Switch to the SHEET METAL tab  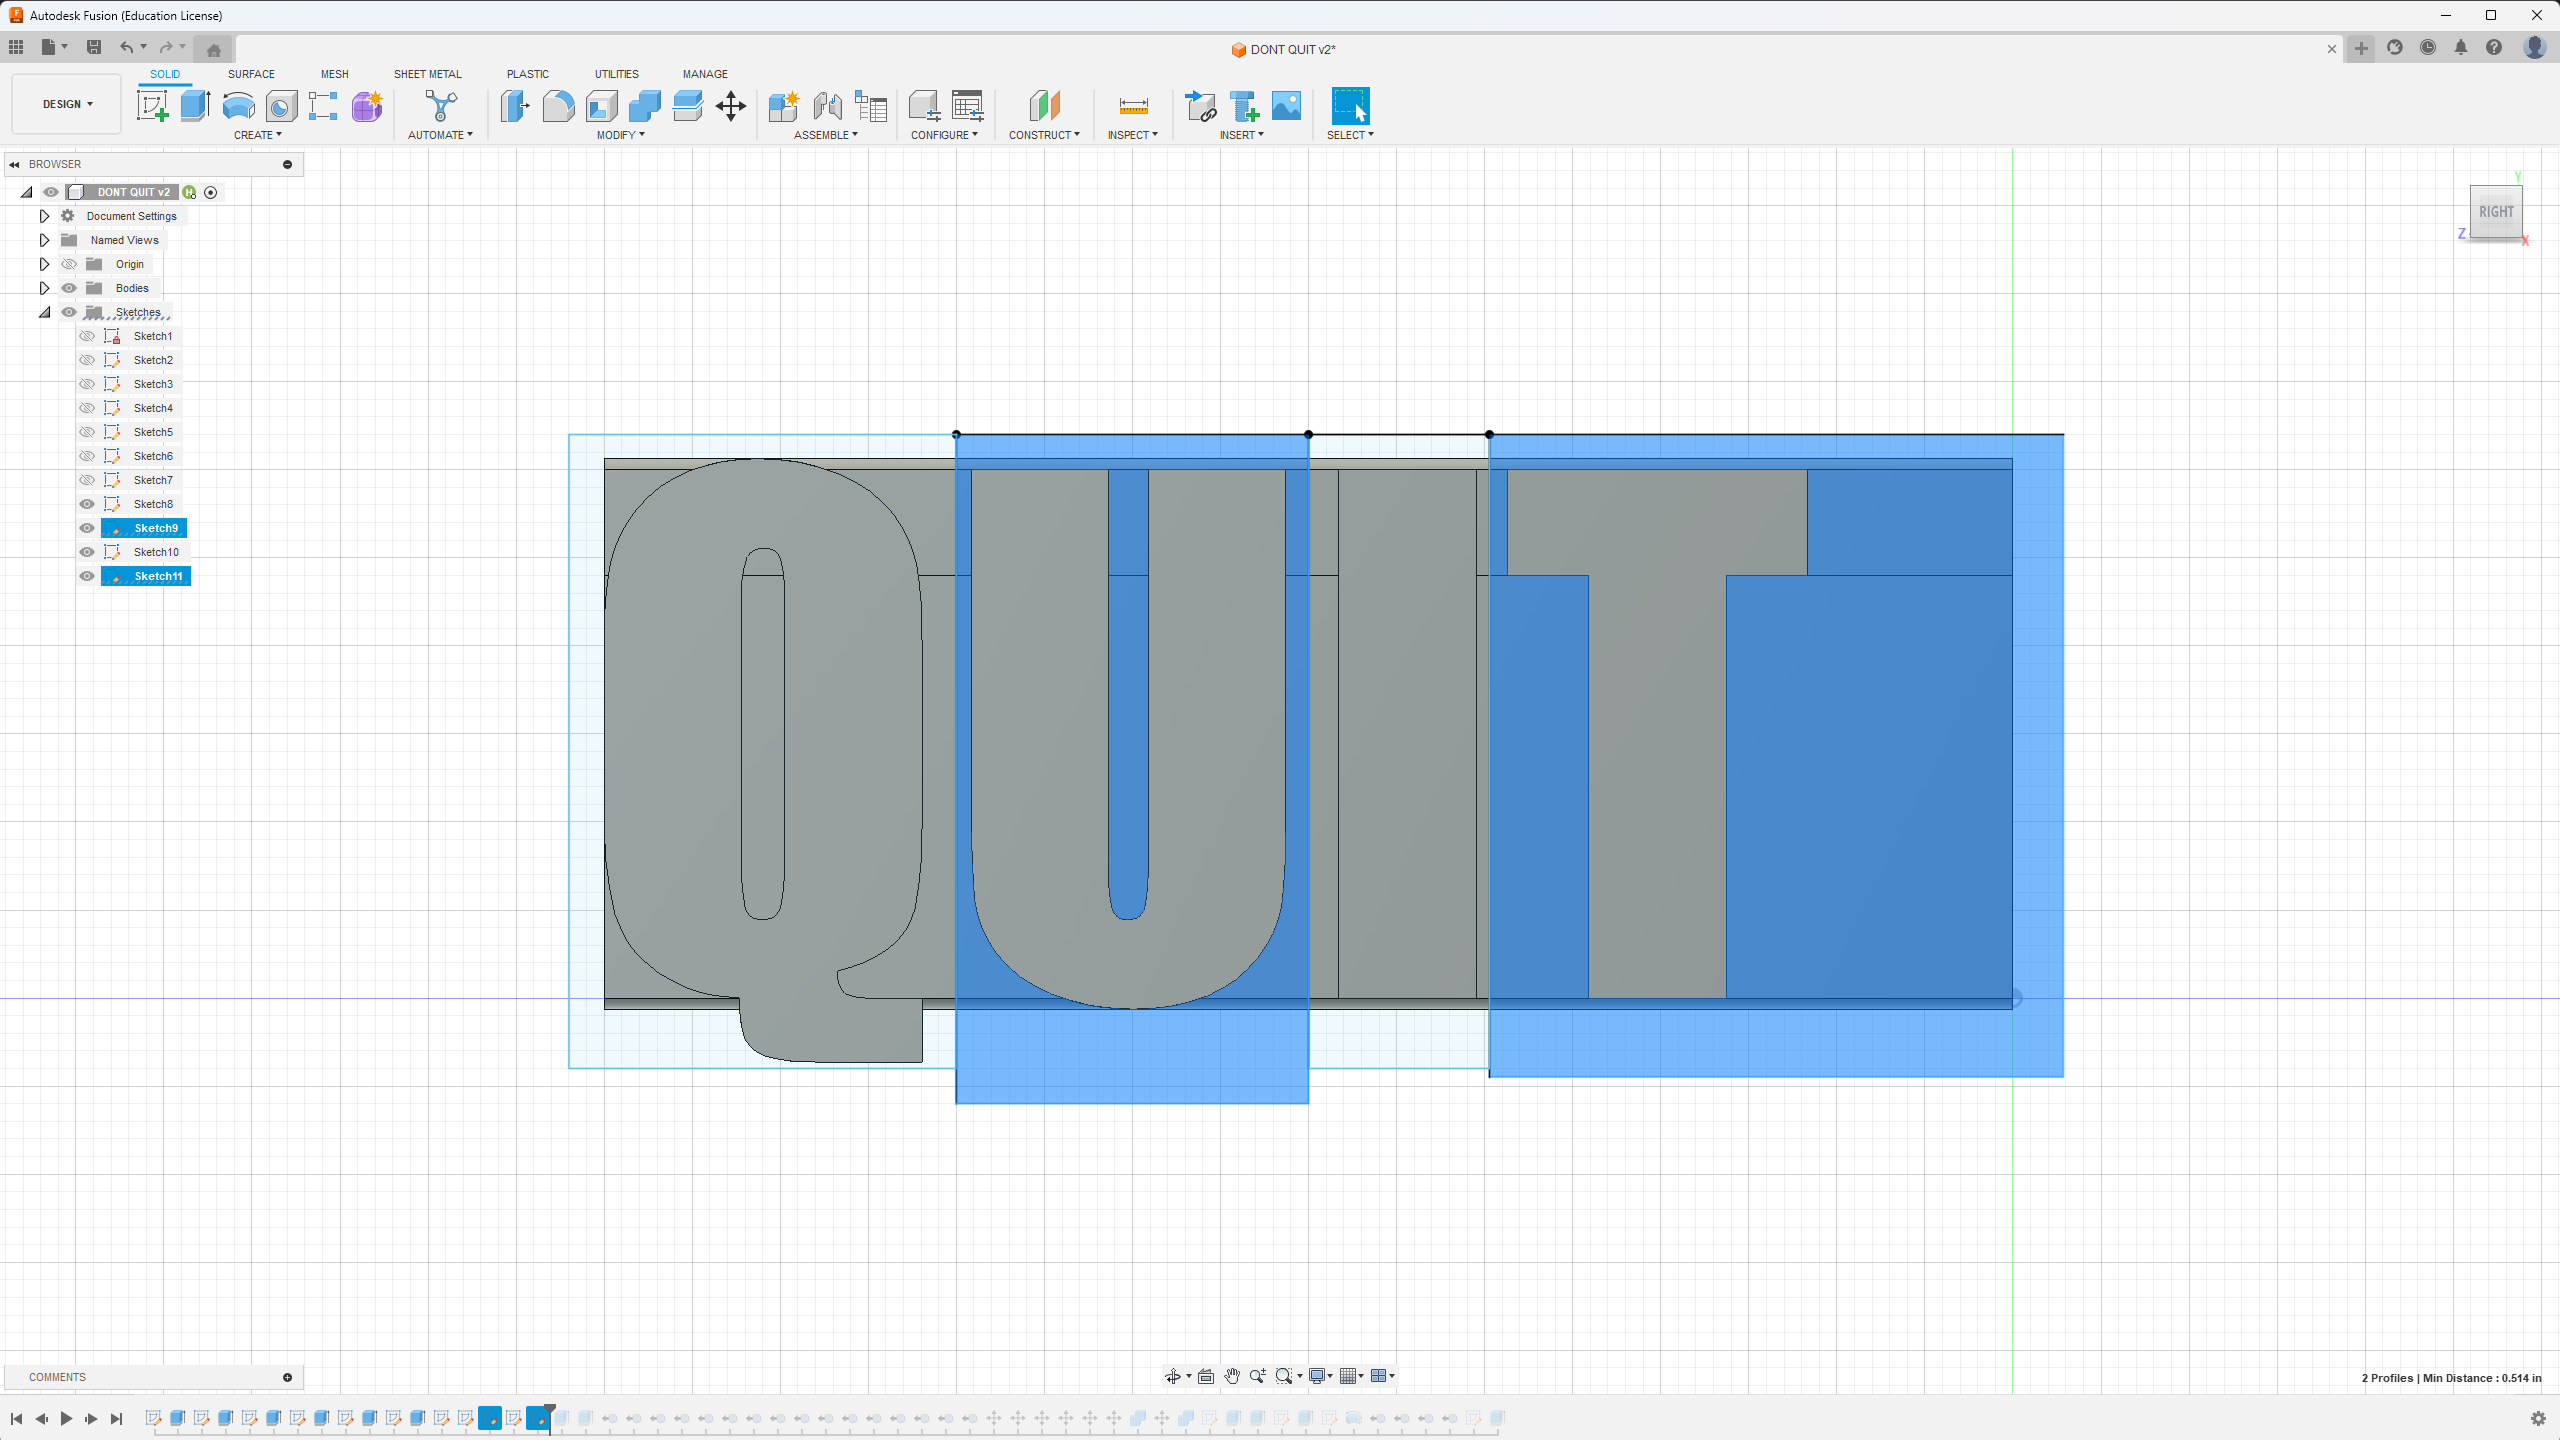(x=428, y=74)
